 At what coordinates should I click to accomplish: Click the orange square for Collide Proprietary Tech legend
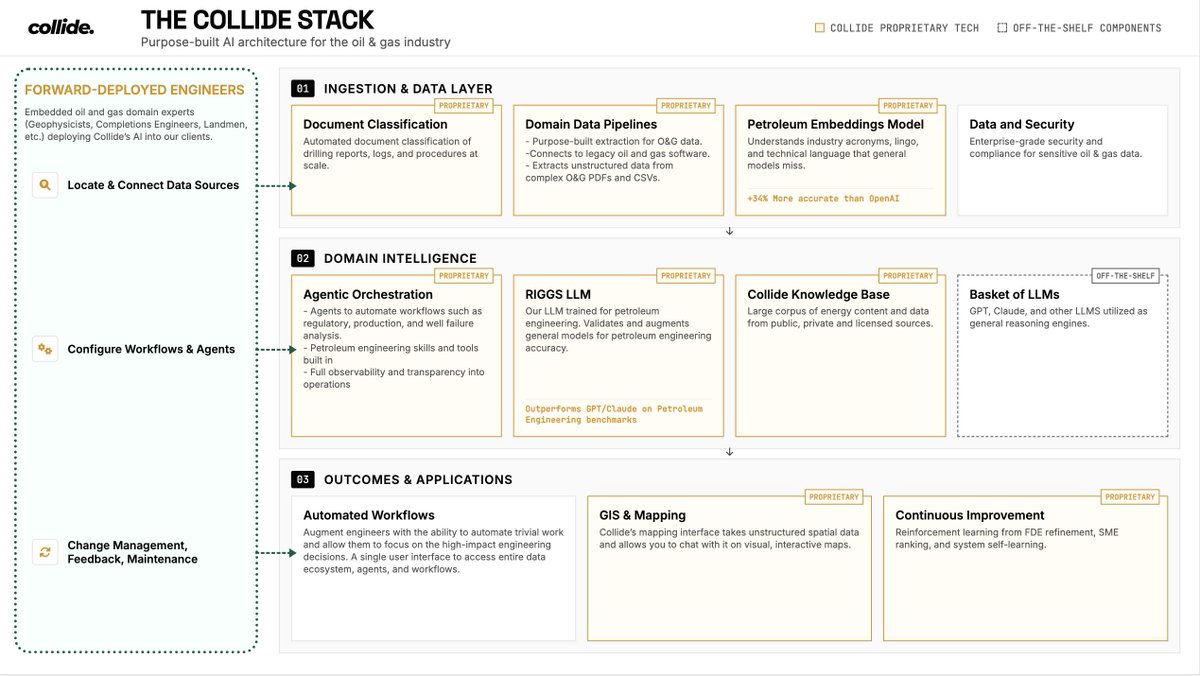coord(820,28)
